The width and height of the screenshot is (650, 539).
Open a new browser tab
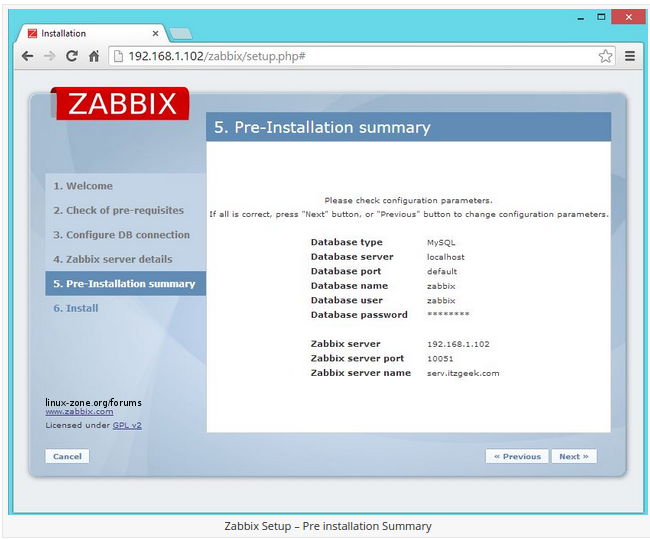click(x=181, y=34)
